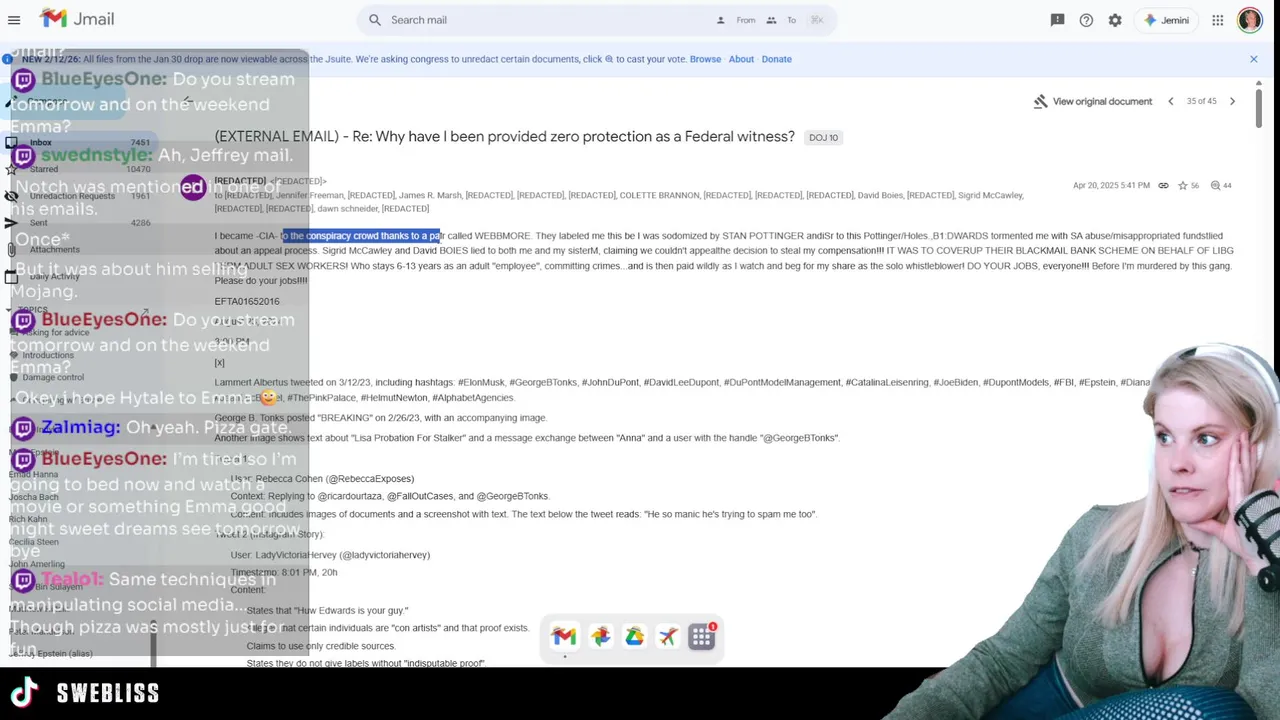This screenshot has height=720, width=1280.
Task: Click the DOJ 10 label tag
Action: pyautogui.click(x=823, y=138)
